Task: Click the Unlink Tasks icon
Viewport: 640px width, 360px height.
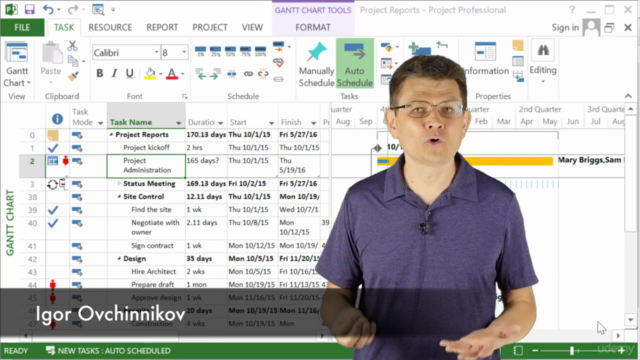Action: pos(263,74)
